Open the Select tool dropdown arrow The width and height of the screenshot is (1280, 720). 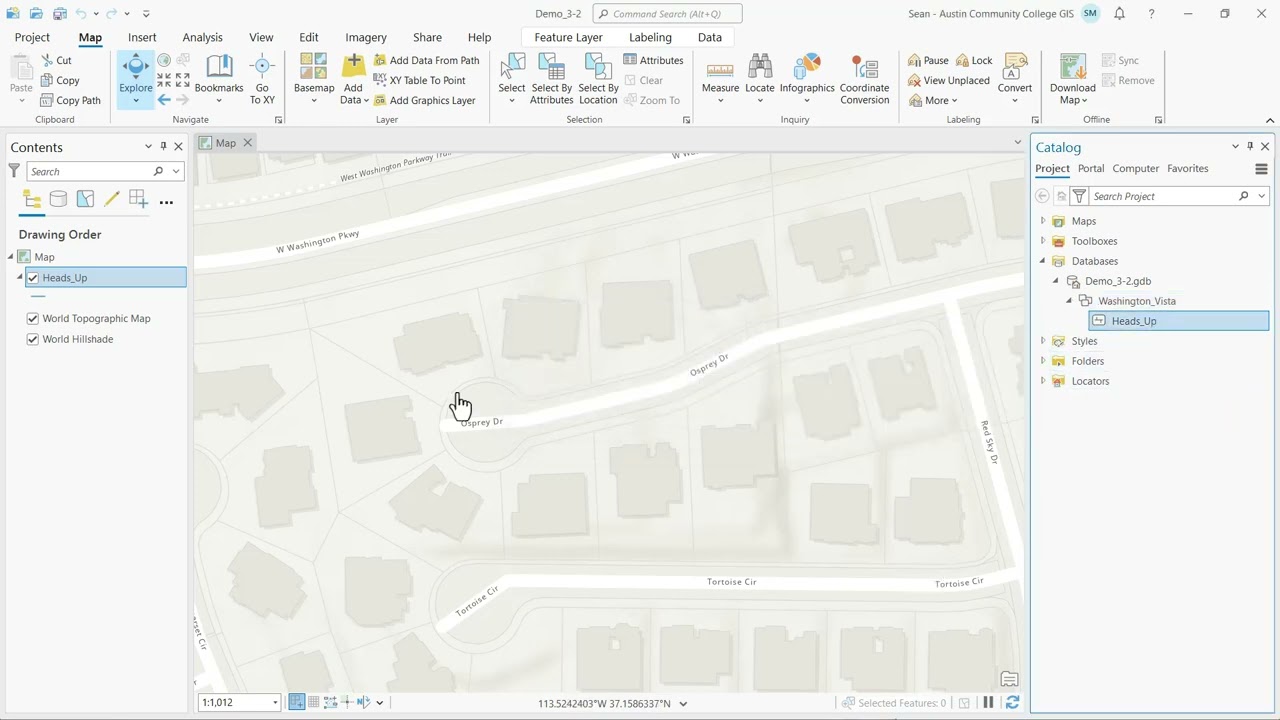point(512,100)
